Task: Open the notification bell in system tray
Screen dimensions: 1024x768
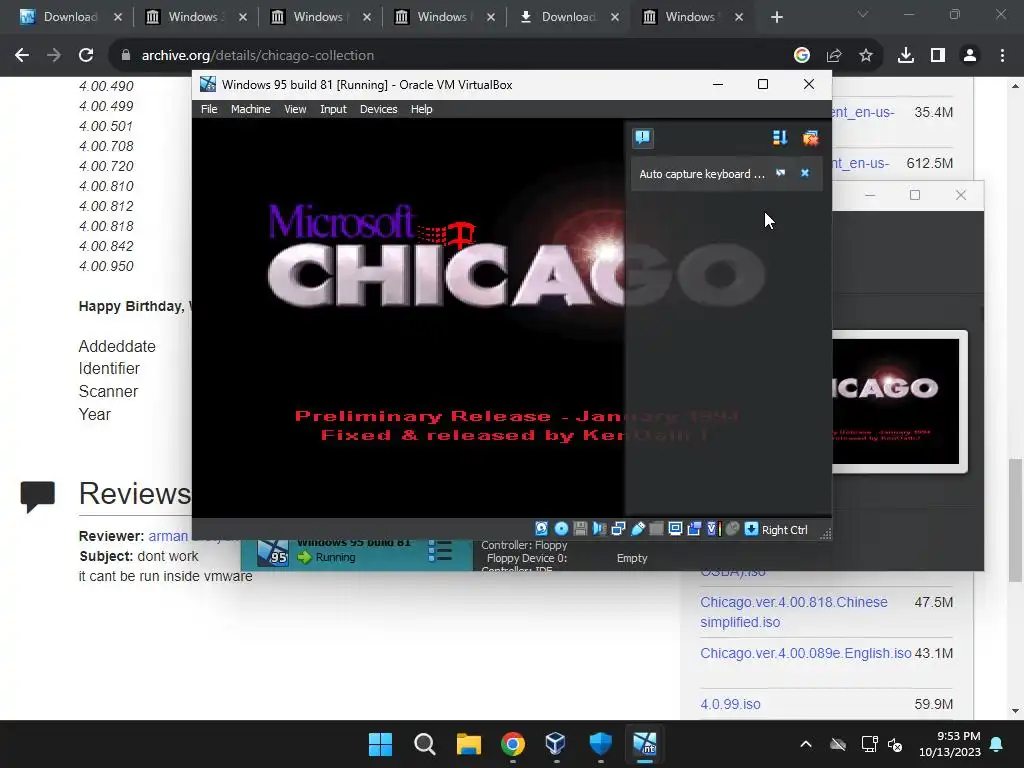Action: pyautogui.click(x=997, y=744)
